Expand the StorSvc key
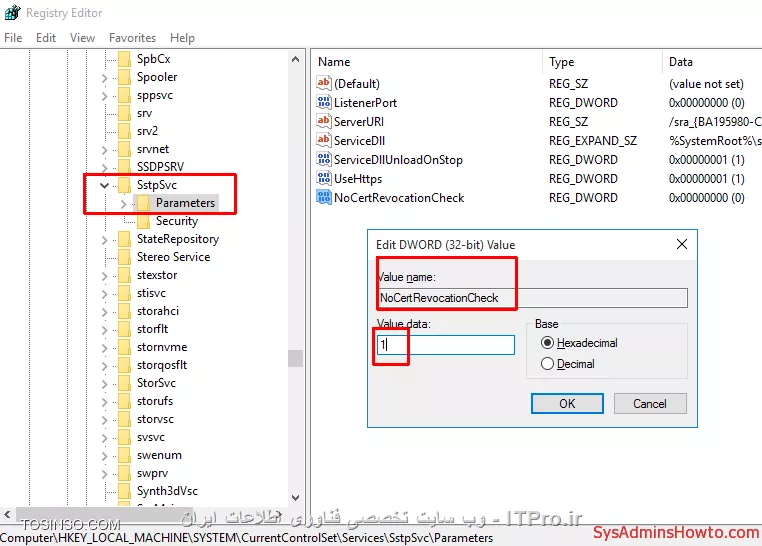The image size is (762, 546). pyautogui.click(x=104, y=384)
